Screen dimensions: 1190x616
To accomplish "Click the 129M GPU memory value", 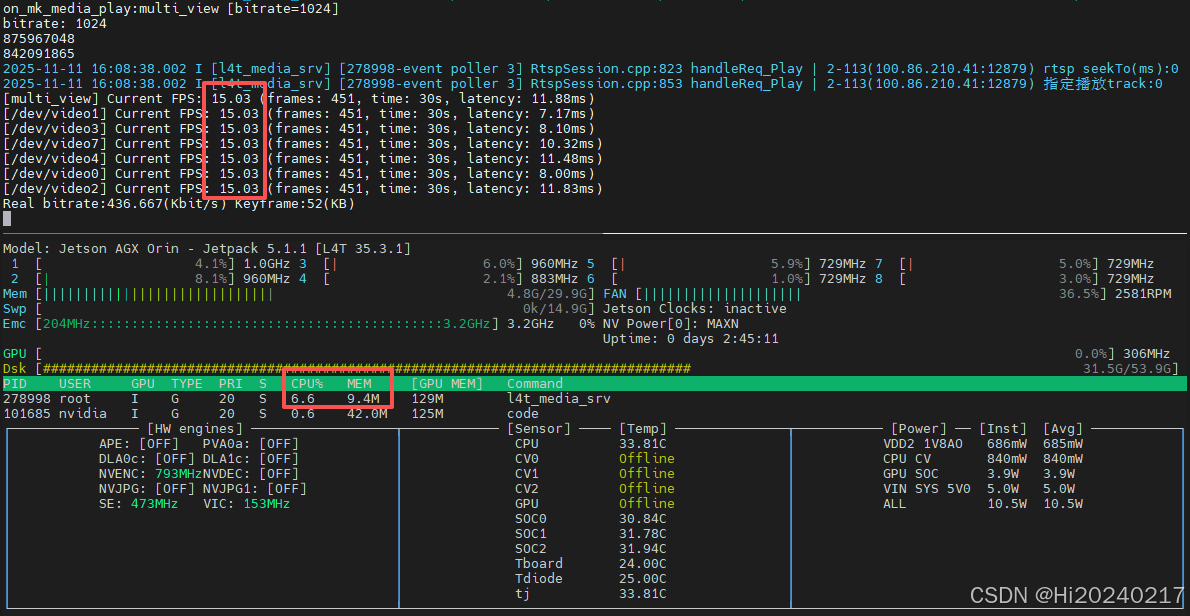I will pos(427,399).
